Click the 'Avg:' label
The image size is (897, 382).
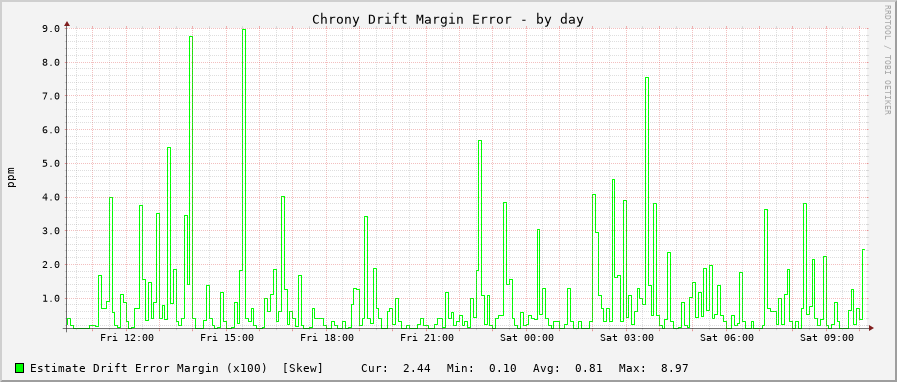(x=546, y=368)
